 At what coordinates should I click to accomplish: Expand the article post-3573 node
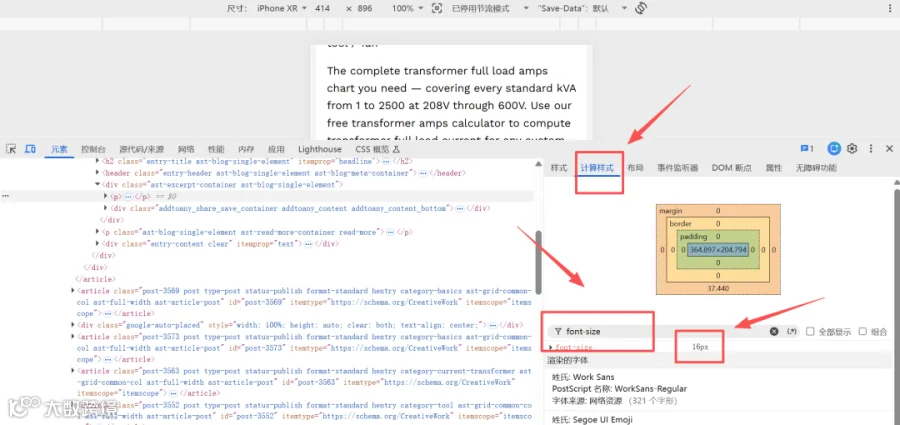[x=72, y=337]
